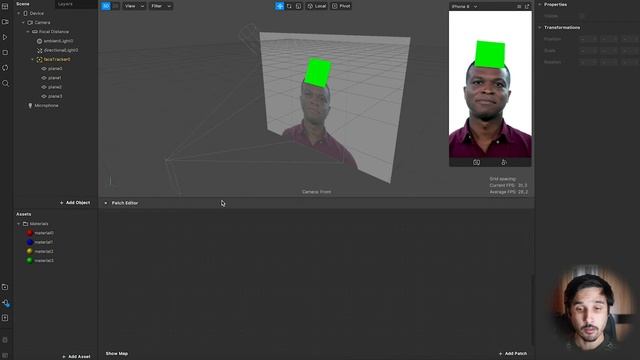Open the workspace layout icon in left sidebar
The height and width of the screenshot is (360, 640).
click(x=5, y=6)
